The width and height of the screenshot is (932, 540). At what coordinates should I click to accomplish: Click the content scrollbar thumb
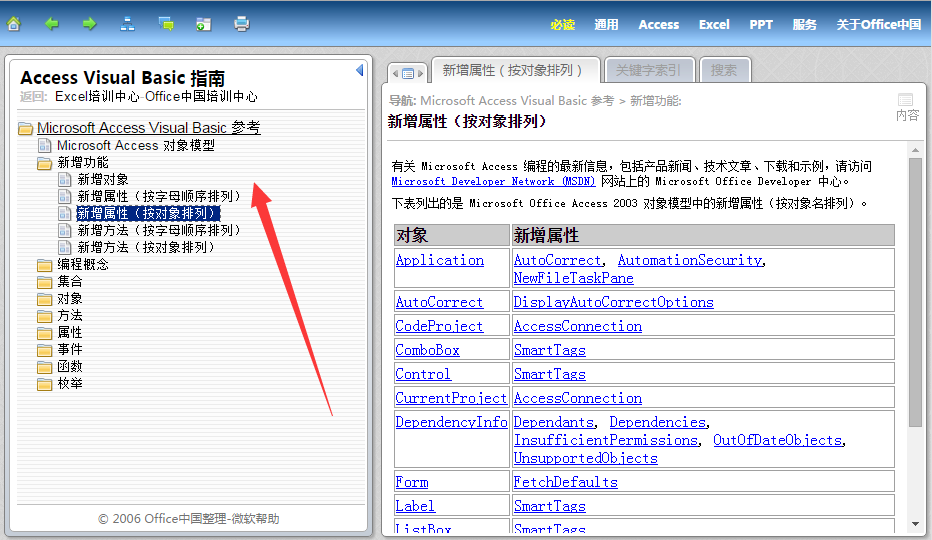pos(915,293)
